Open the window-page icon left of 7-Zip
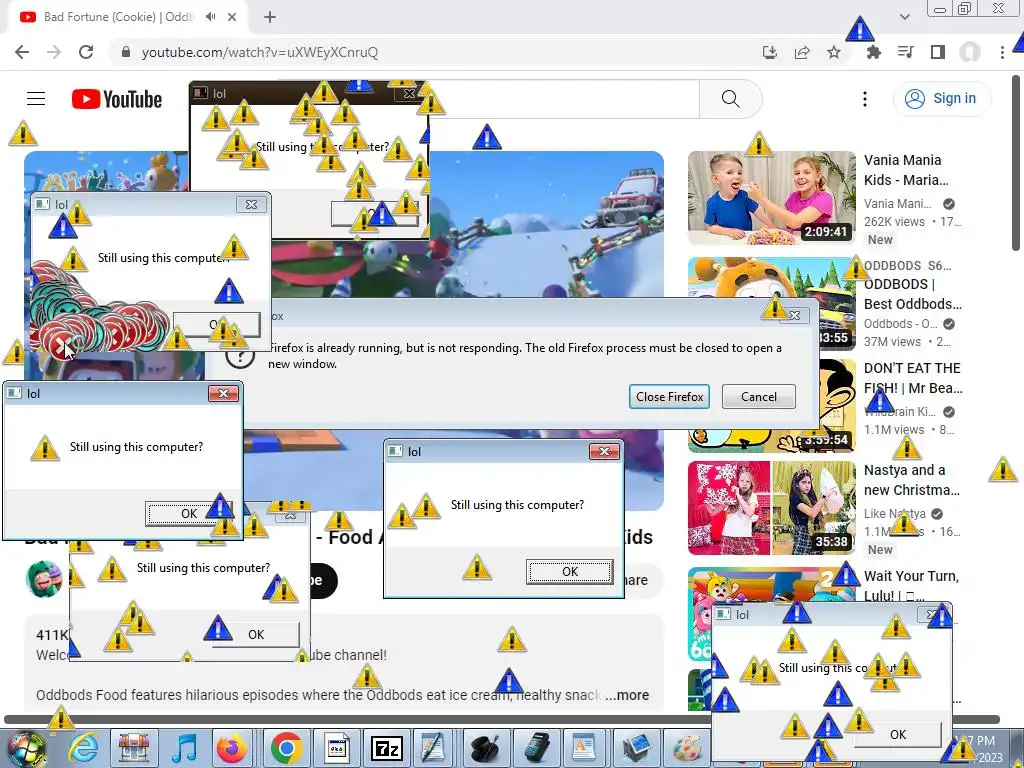Screen dimensions: 1024x768 tap(336, 748)
